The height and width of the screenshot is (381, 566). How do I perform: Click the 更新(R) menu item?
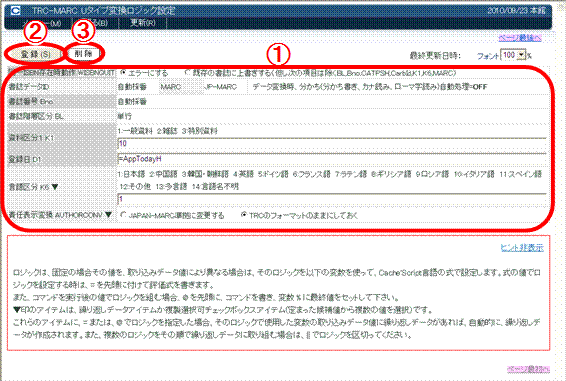143,23
